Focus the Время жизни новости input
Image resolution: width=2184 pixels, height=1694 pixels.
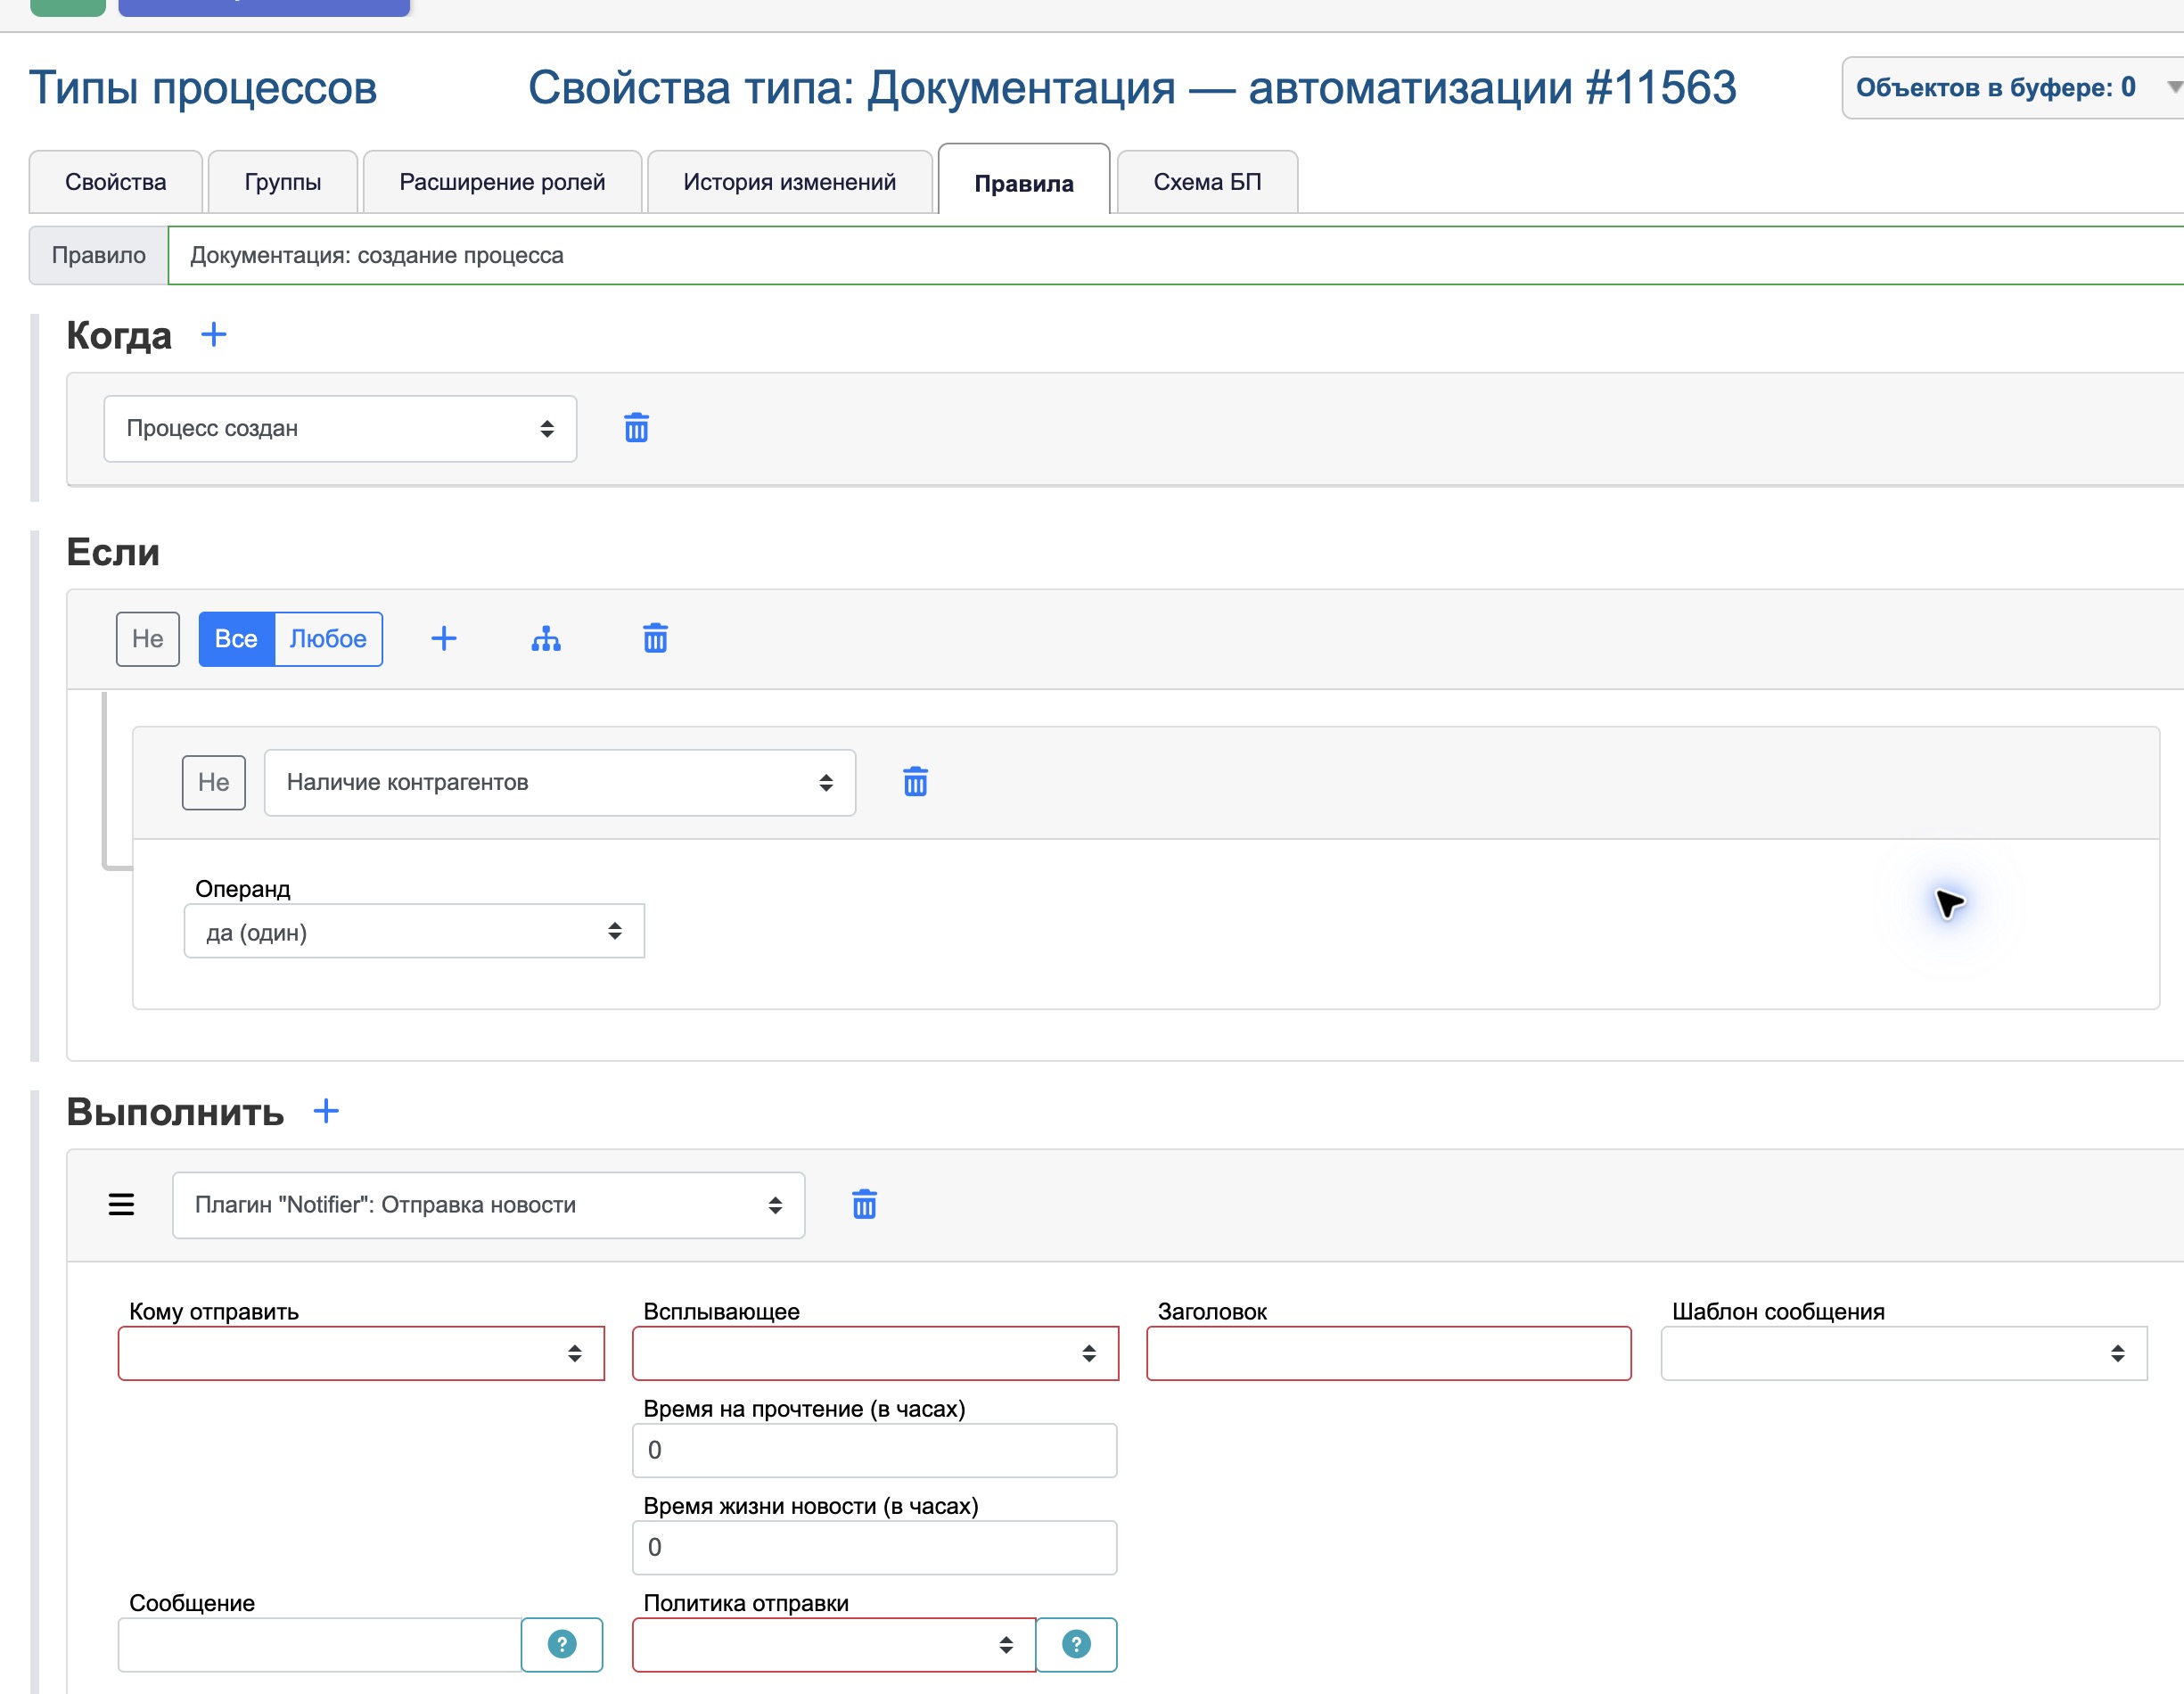pyautogui.click(x=875, y=1547)
